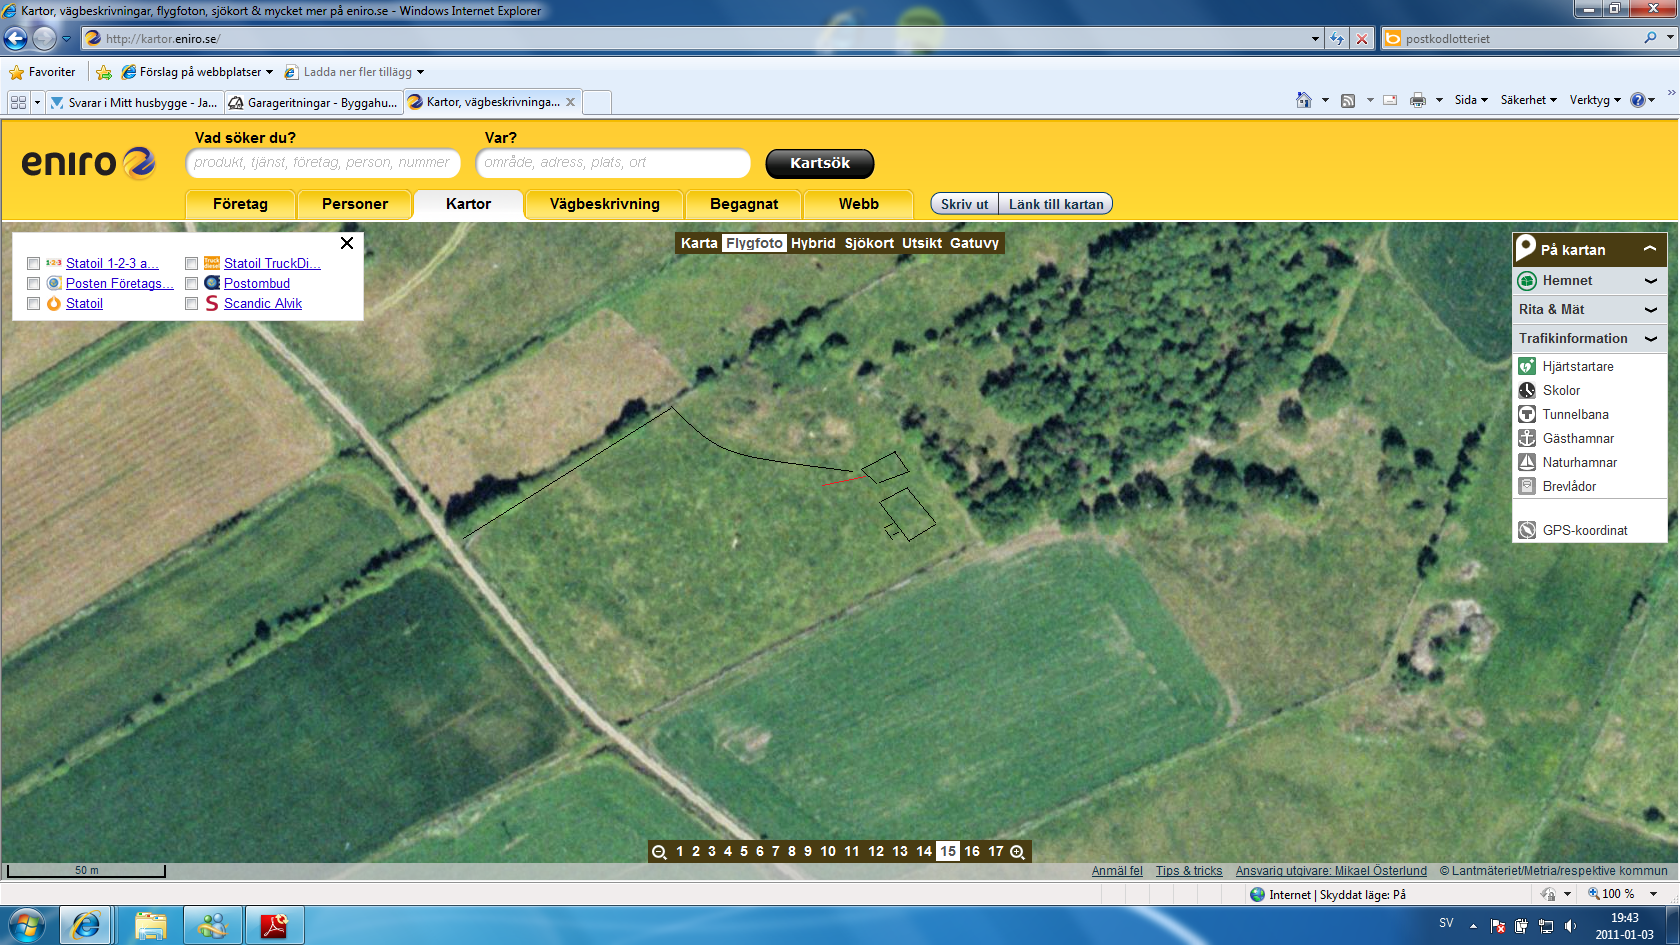This screenshot has height=945, width=1680.
Task: Click the Tunnelbana layer icon
Action: tap(1527, 415)
